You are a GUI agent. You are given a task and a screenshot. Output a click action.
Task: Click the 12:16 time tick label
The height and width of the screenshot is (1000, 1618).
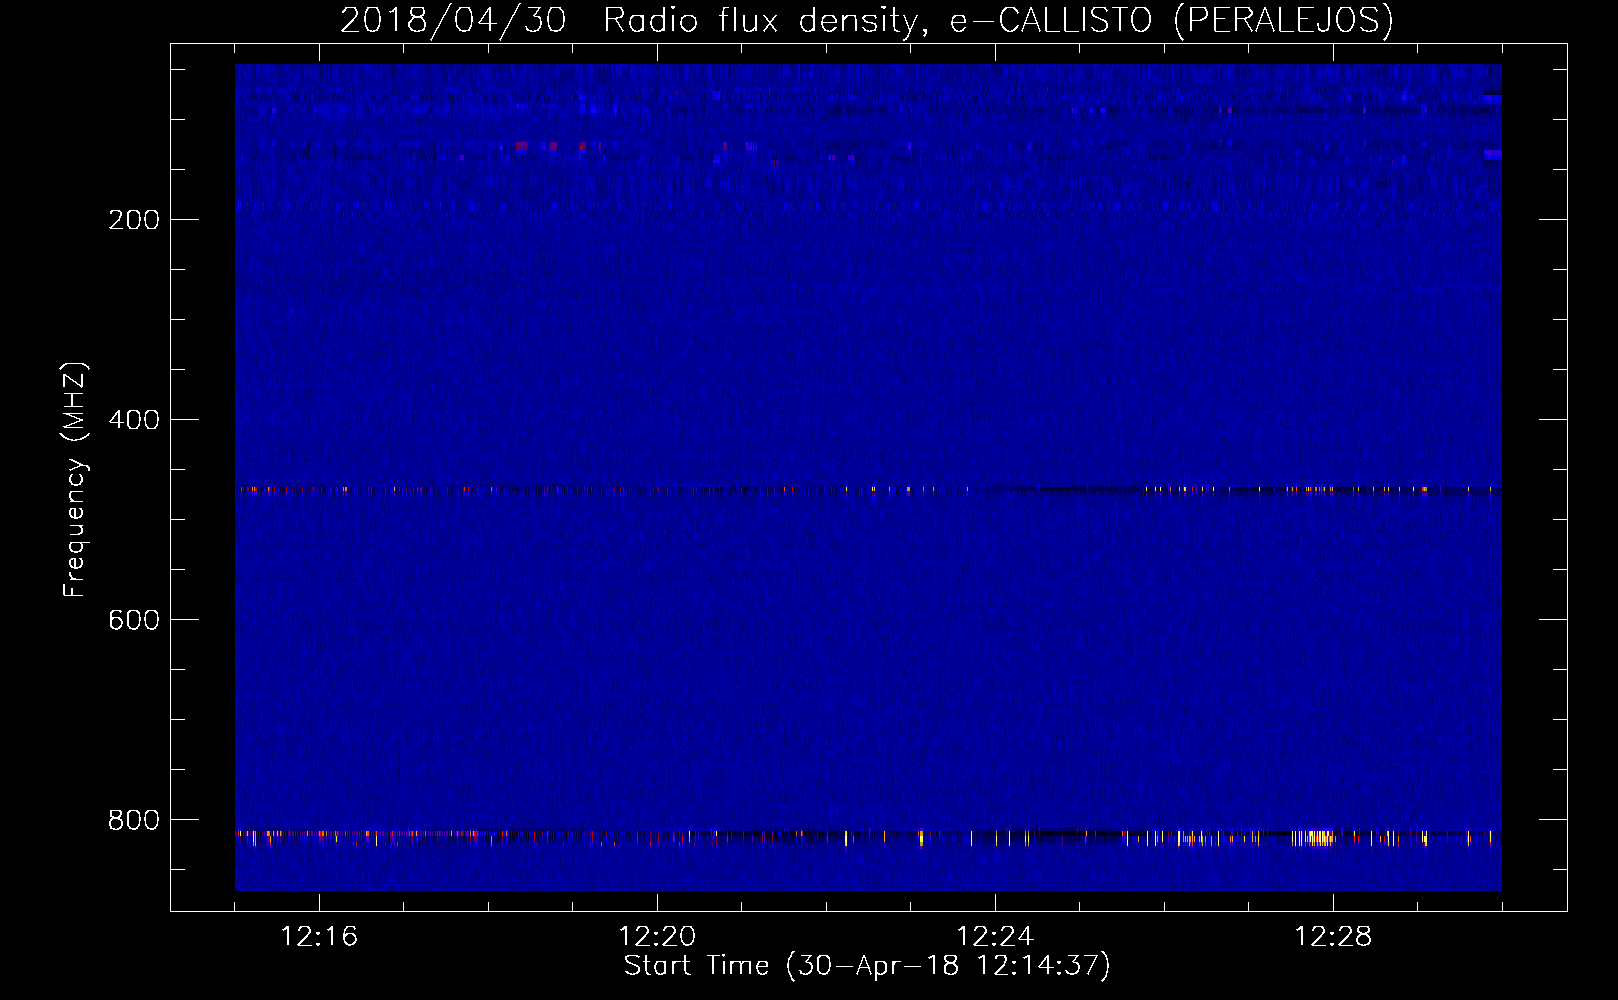point(319,937)
